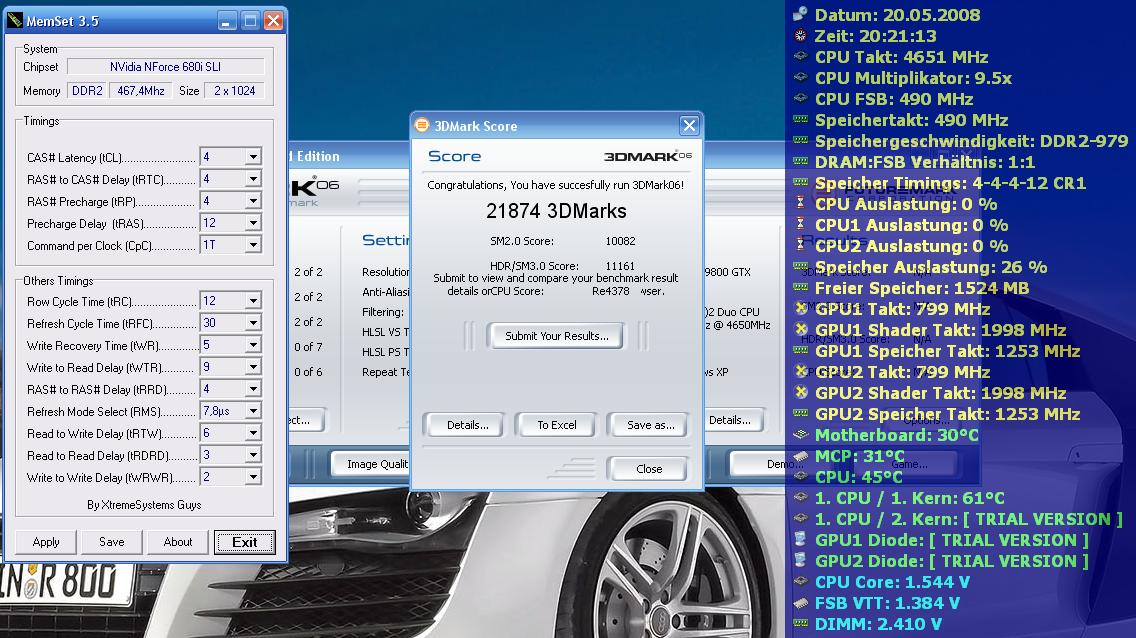The image size is (1136, 638).
Task: Click the CPU Takt icon
Action: pos(800,56)
